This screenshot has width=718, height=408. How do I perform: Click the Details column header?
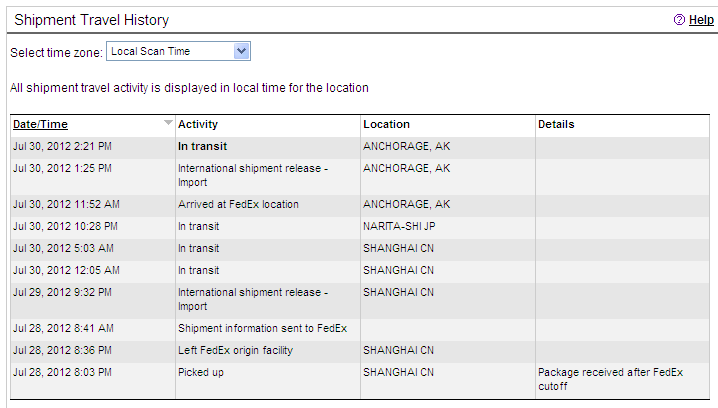coord(556,124)
